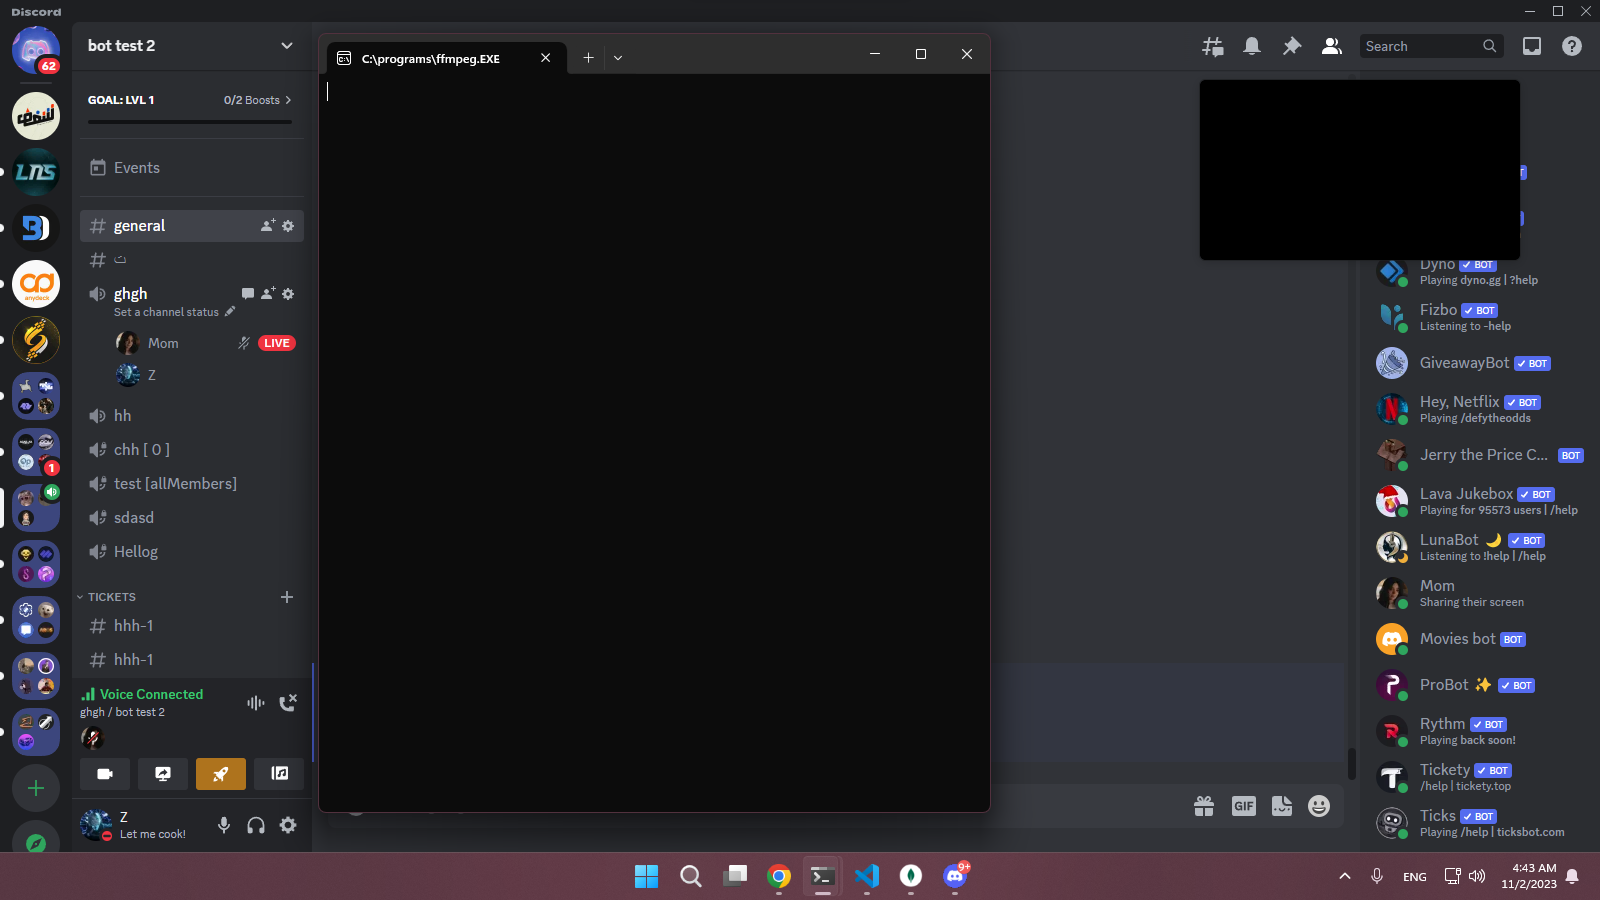
Task: Send a gift icon in message bar
Action: point(1204,806)
